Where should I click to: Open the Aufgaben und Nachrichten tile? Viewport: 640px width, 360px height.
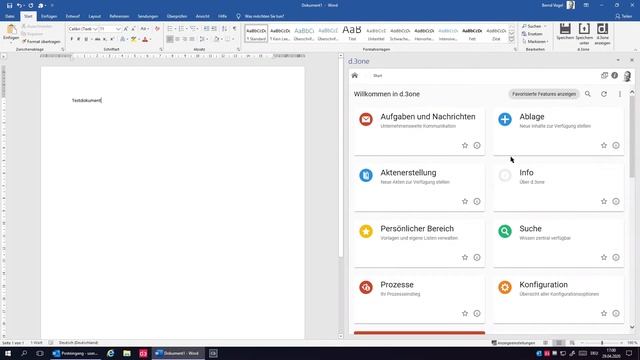tap(419, 131)
